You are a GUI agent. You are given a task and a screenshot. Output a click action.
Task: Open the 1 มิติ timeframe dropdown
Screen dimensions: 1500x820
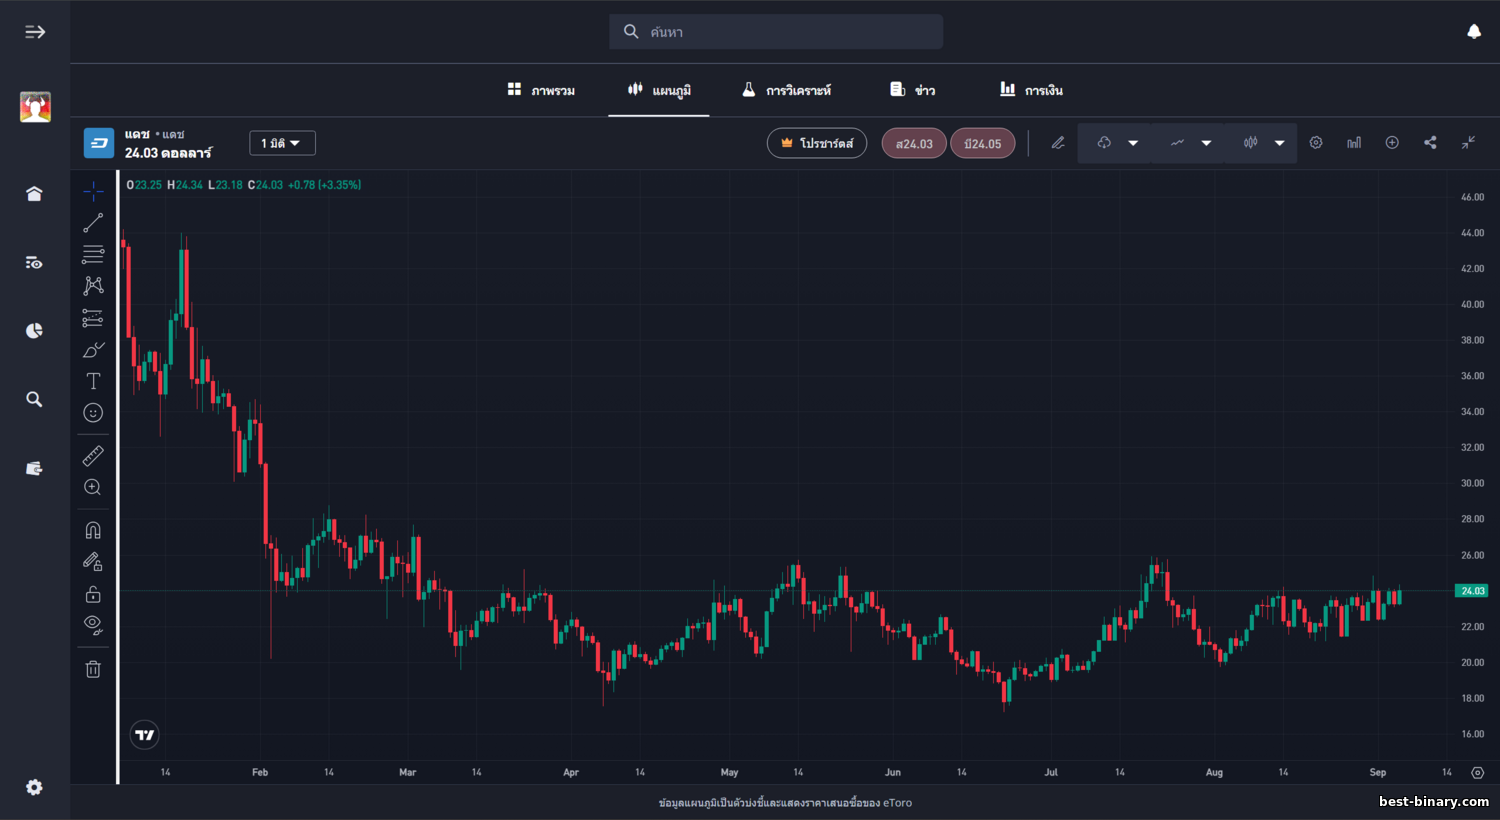click(x=282, y=143)
